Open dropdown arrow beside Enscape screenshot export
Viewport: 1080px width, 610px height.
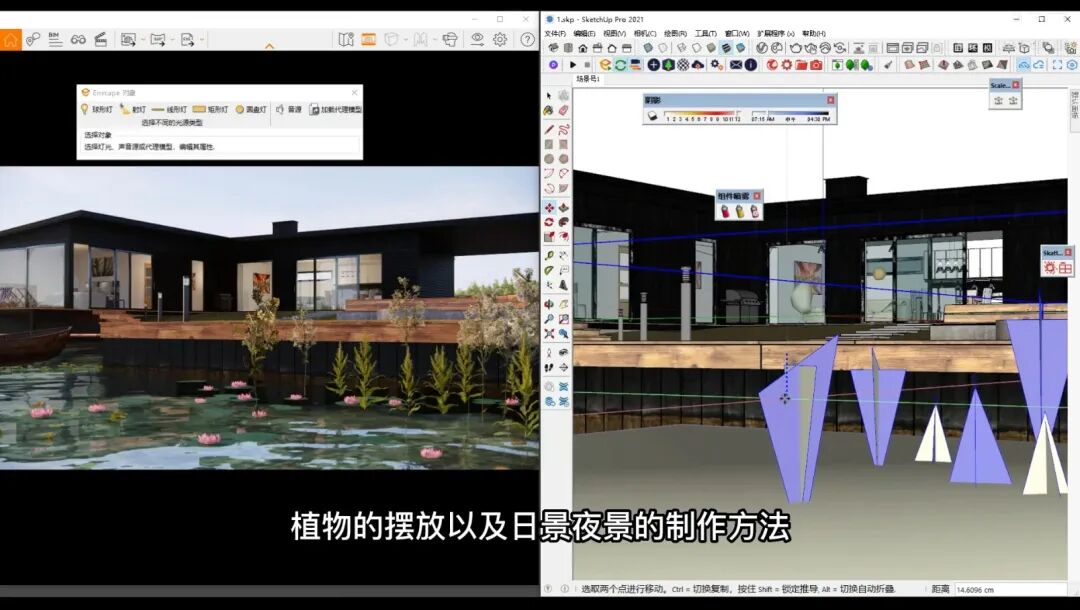[x=143, y=40]
